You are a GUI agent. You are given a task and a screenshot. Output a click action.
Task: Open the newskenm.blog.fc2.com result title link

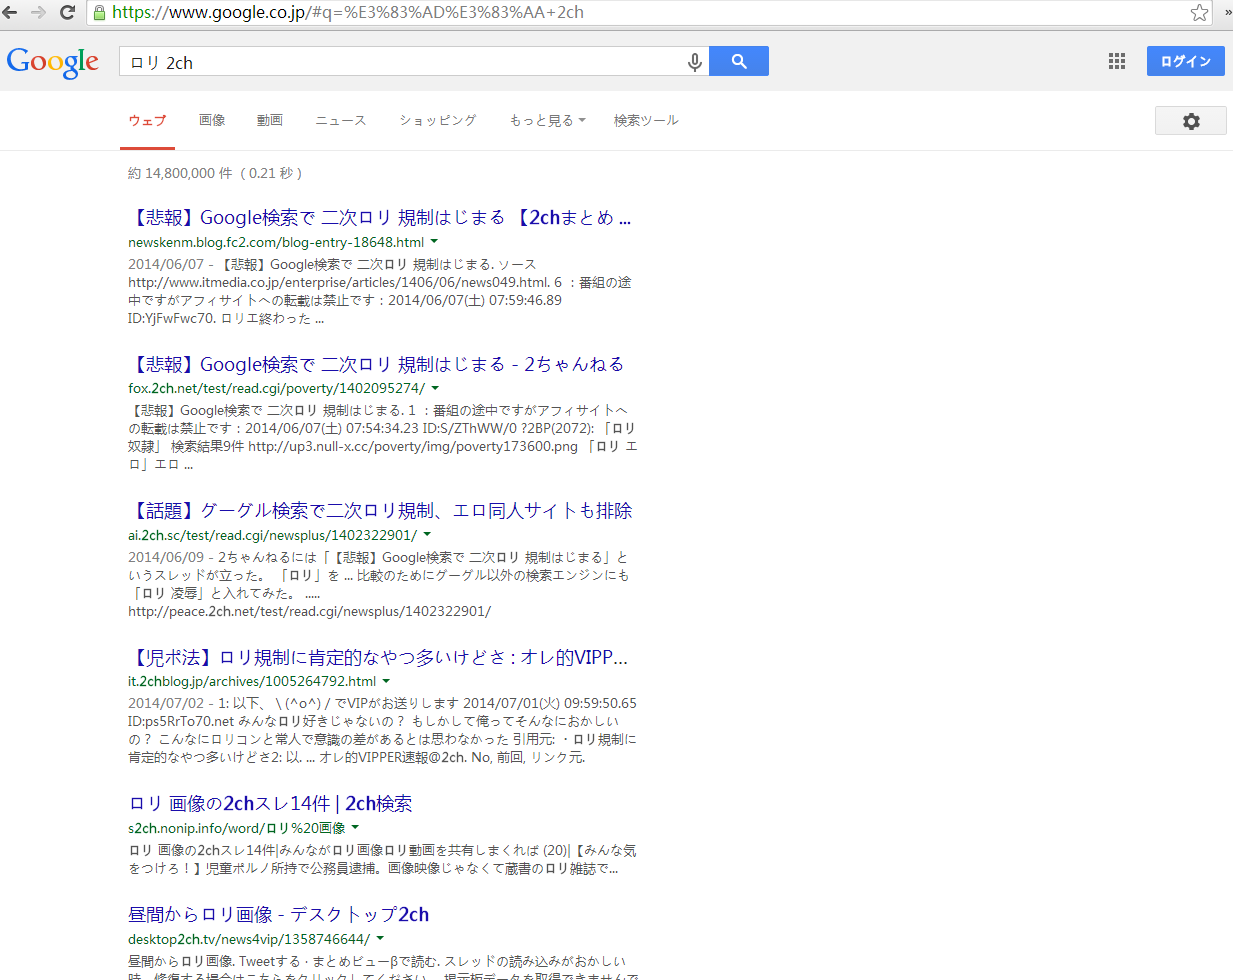(380, 218)
